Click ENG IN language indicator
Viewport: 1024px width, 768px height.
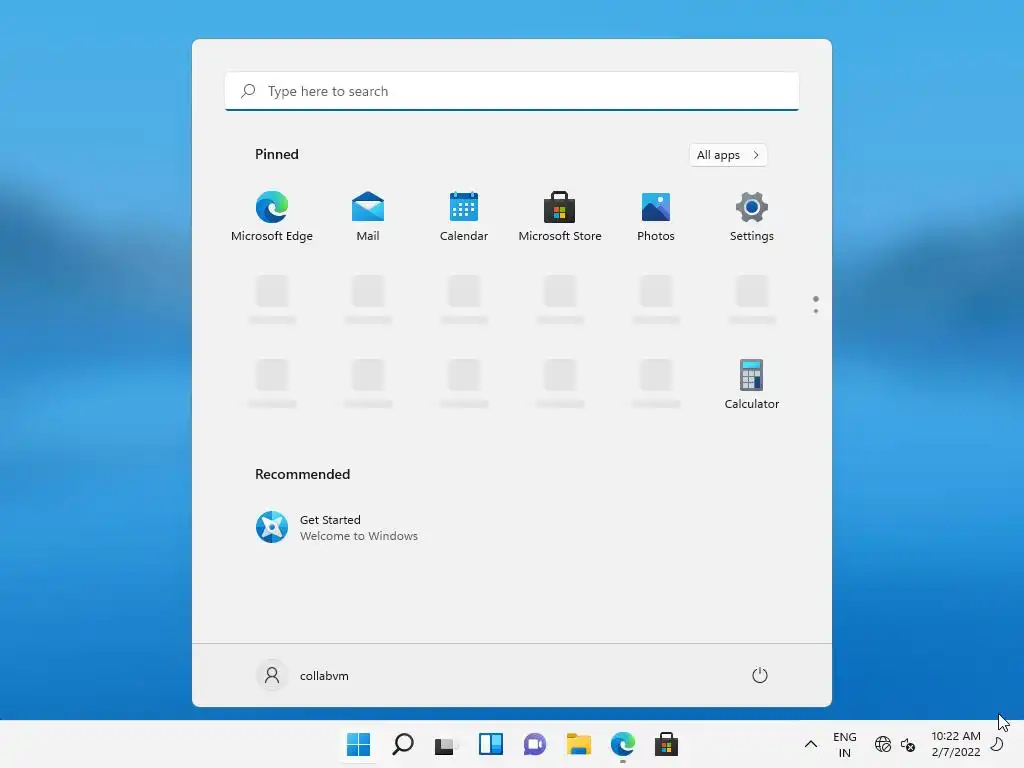[844, 744]
